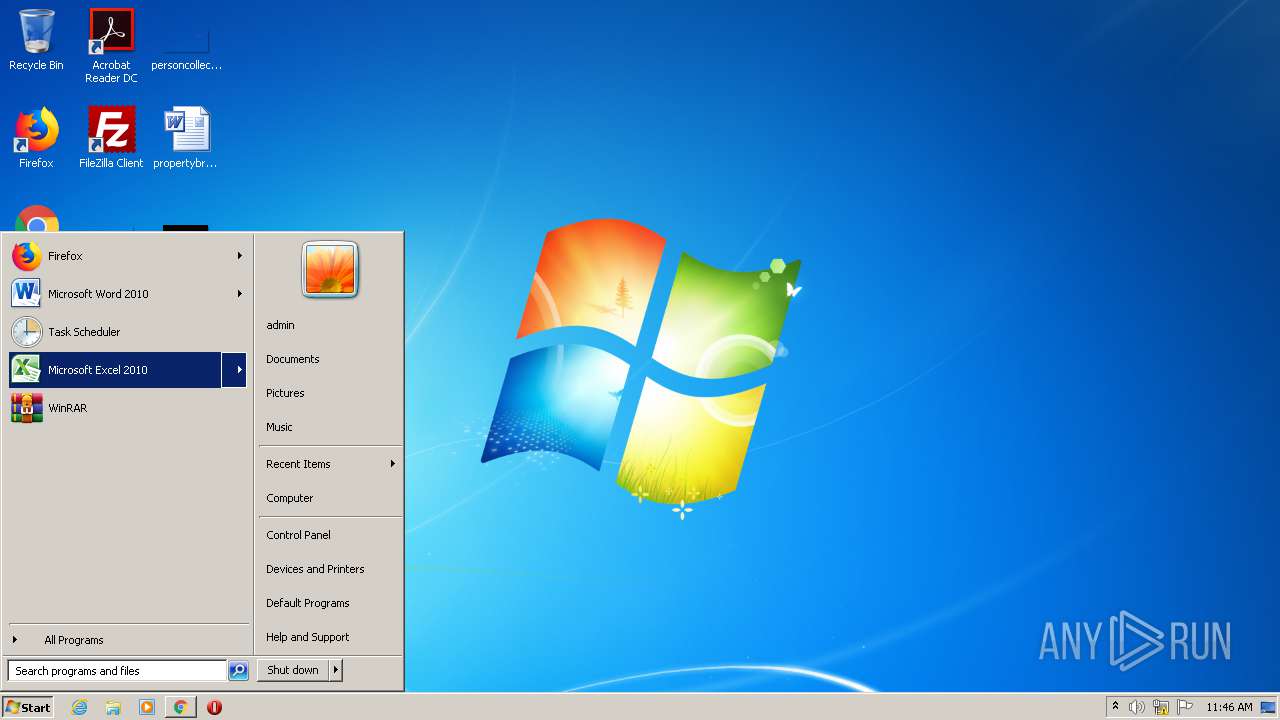Viewport: 1280px width, 720px height.
Task: Click the network status tray icon
Action: [x=1161, y=707]
